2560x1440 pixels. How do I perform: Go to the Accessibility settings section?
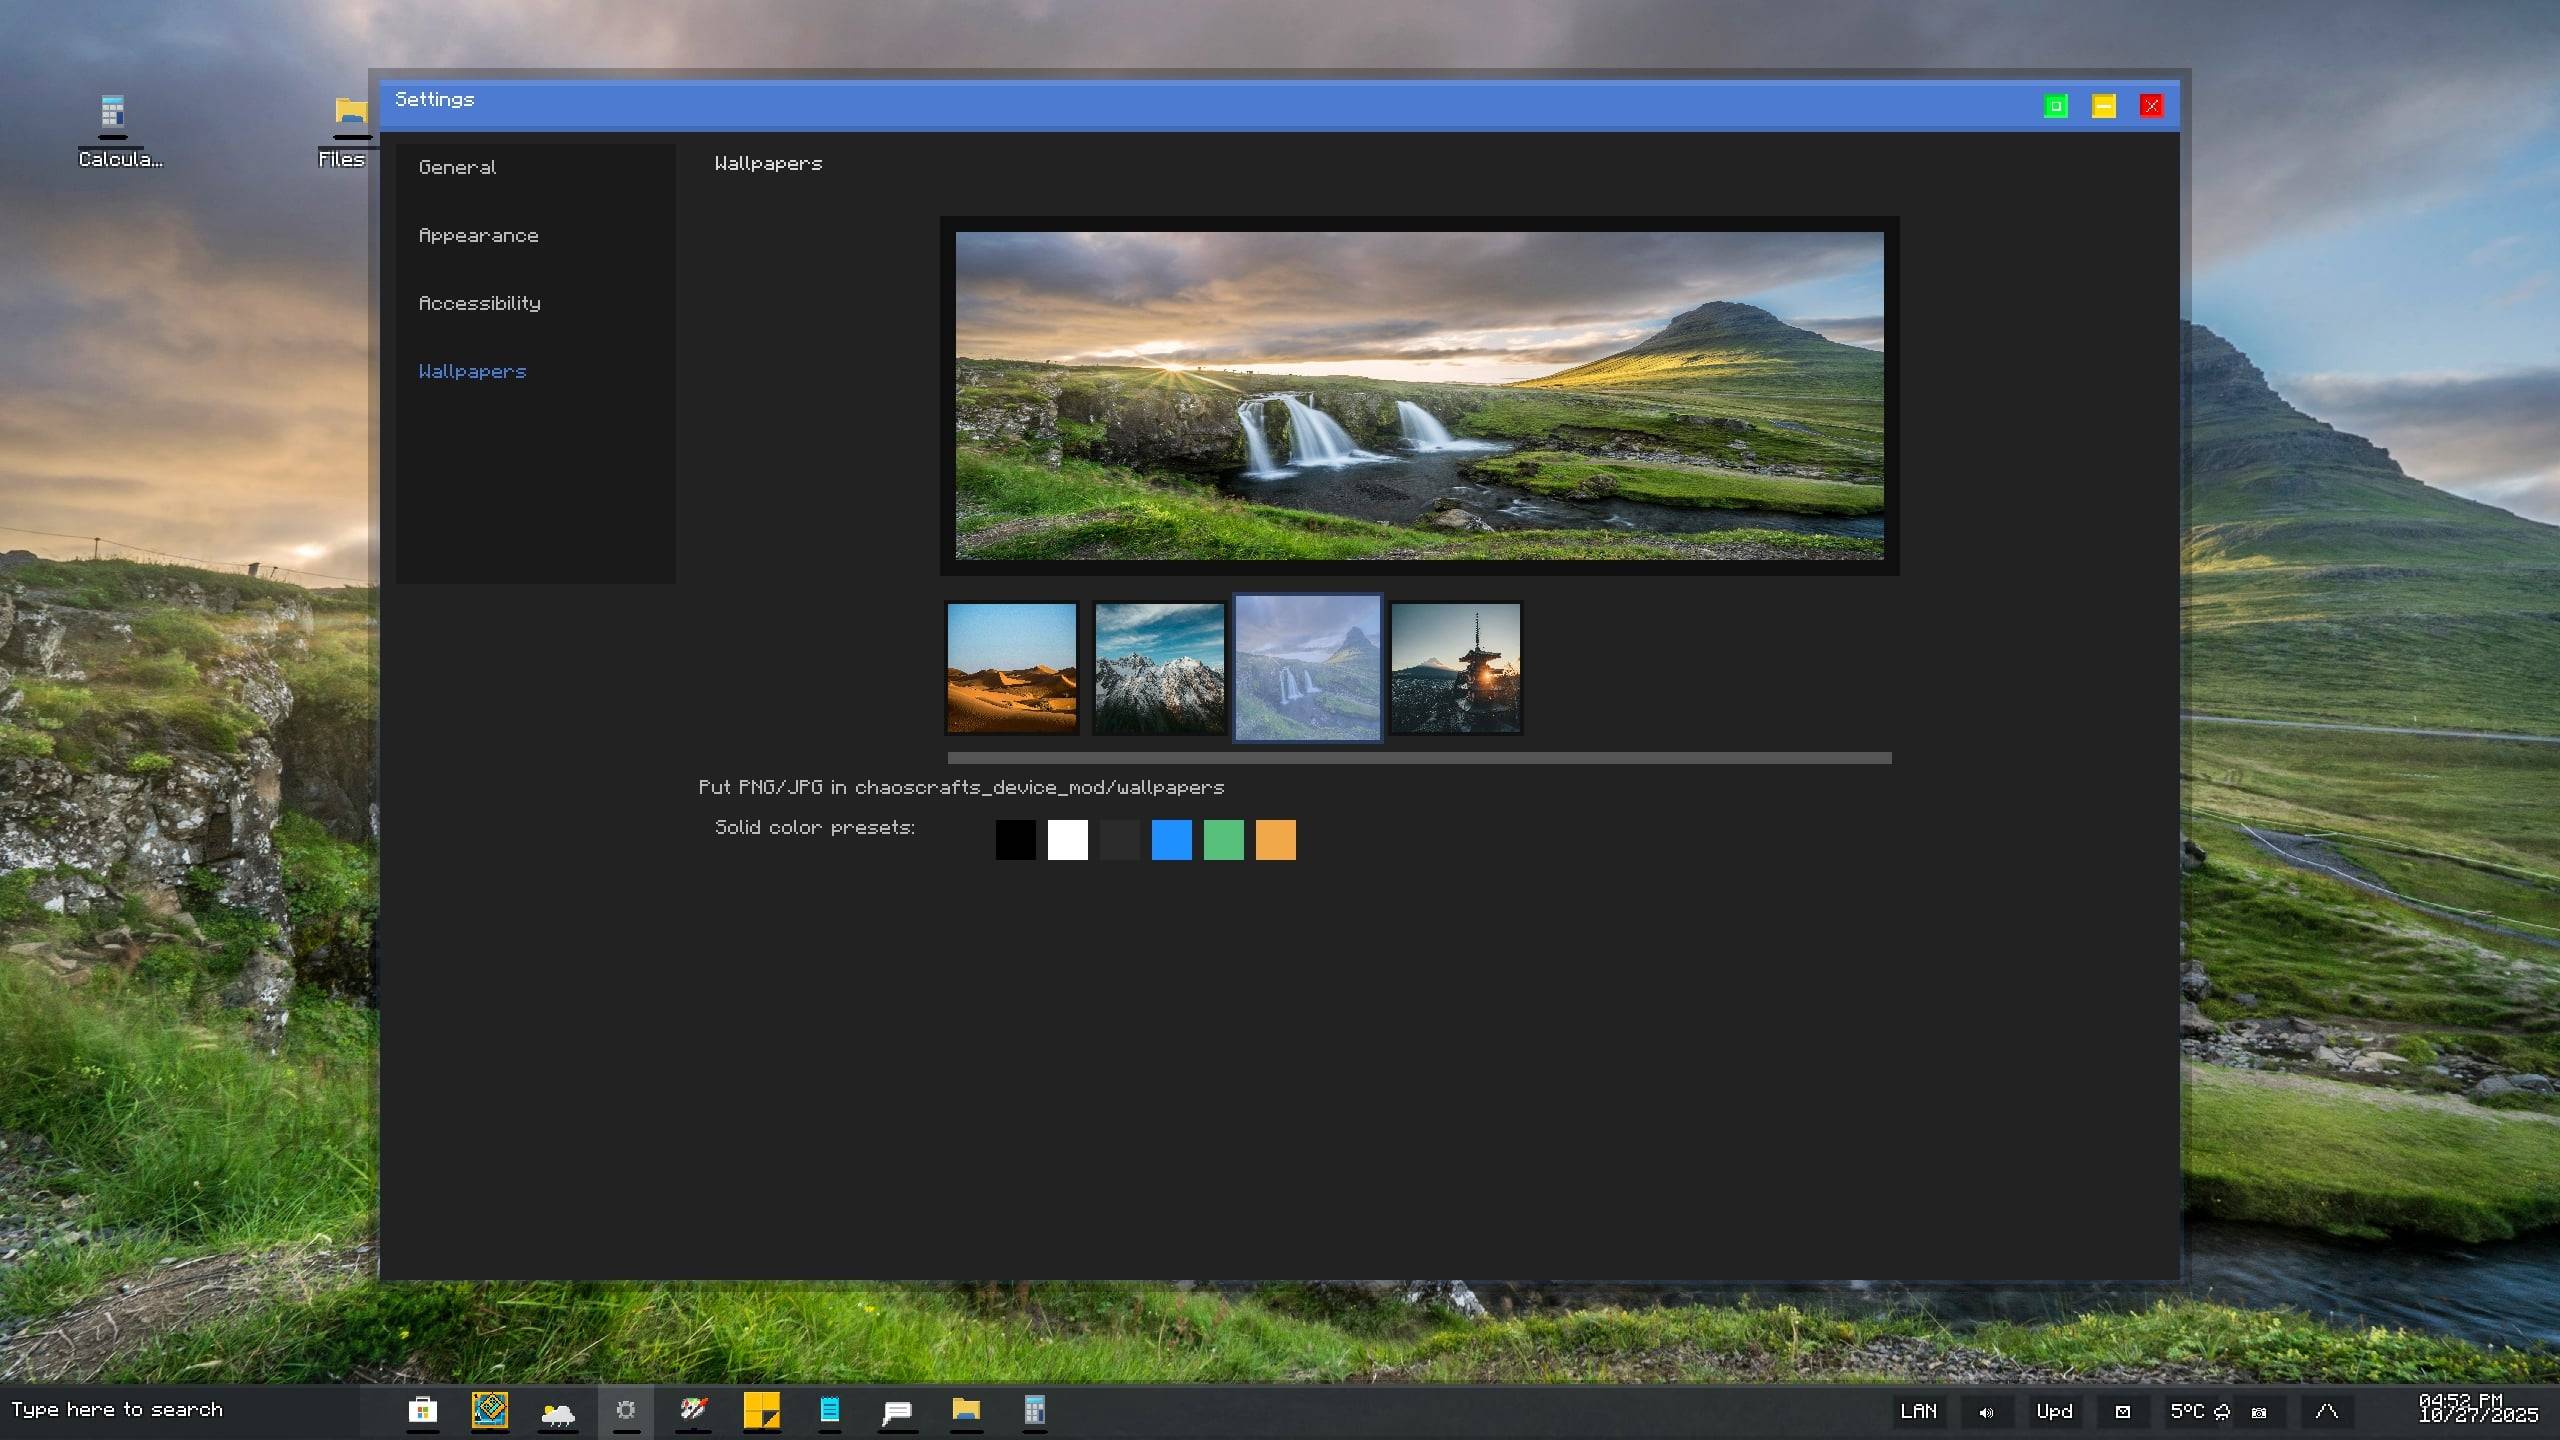pos(479,303)
